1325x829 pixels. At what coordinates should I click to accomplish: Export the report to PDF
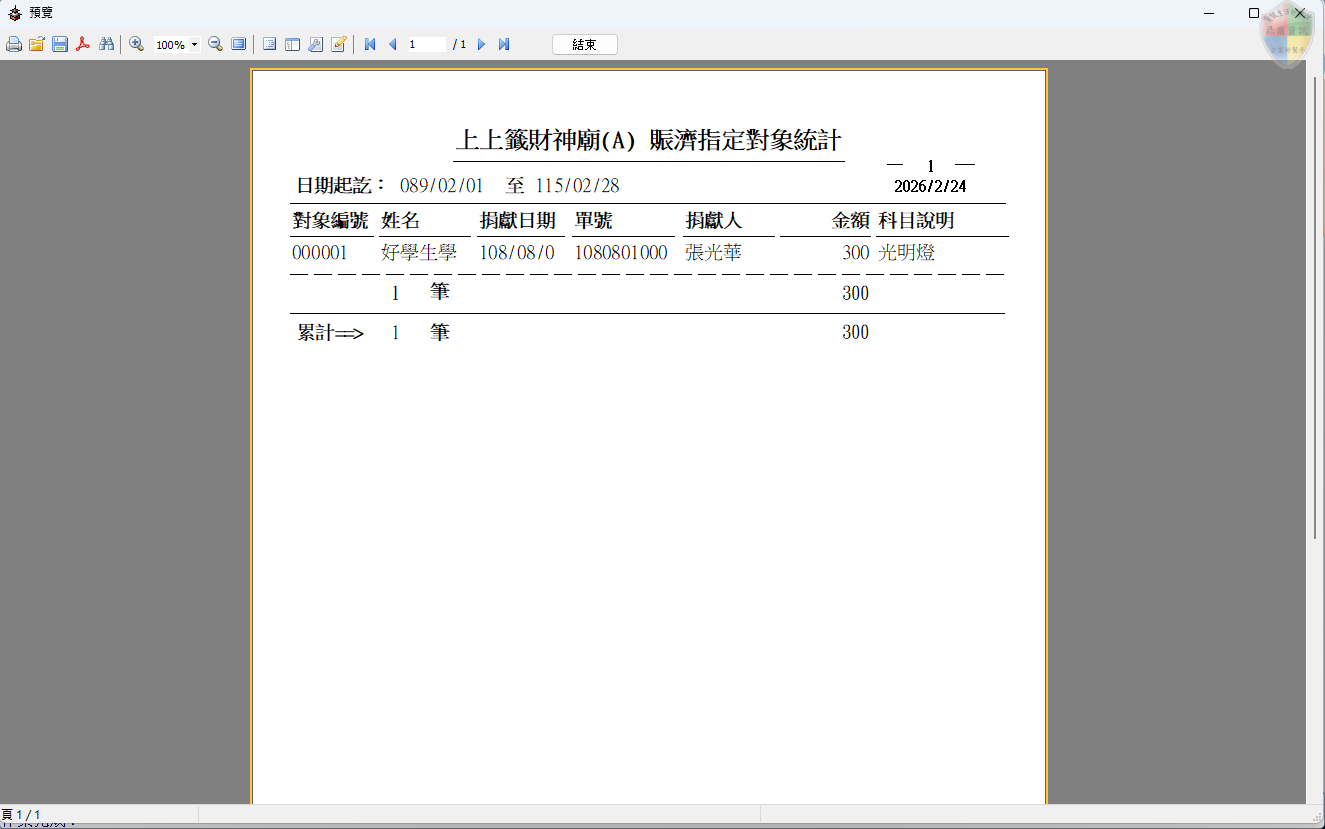tap(83, 44)
